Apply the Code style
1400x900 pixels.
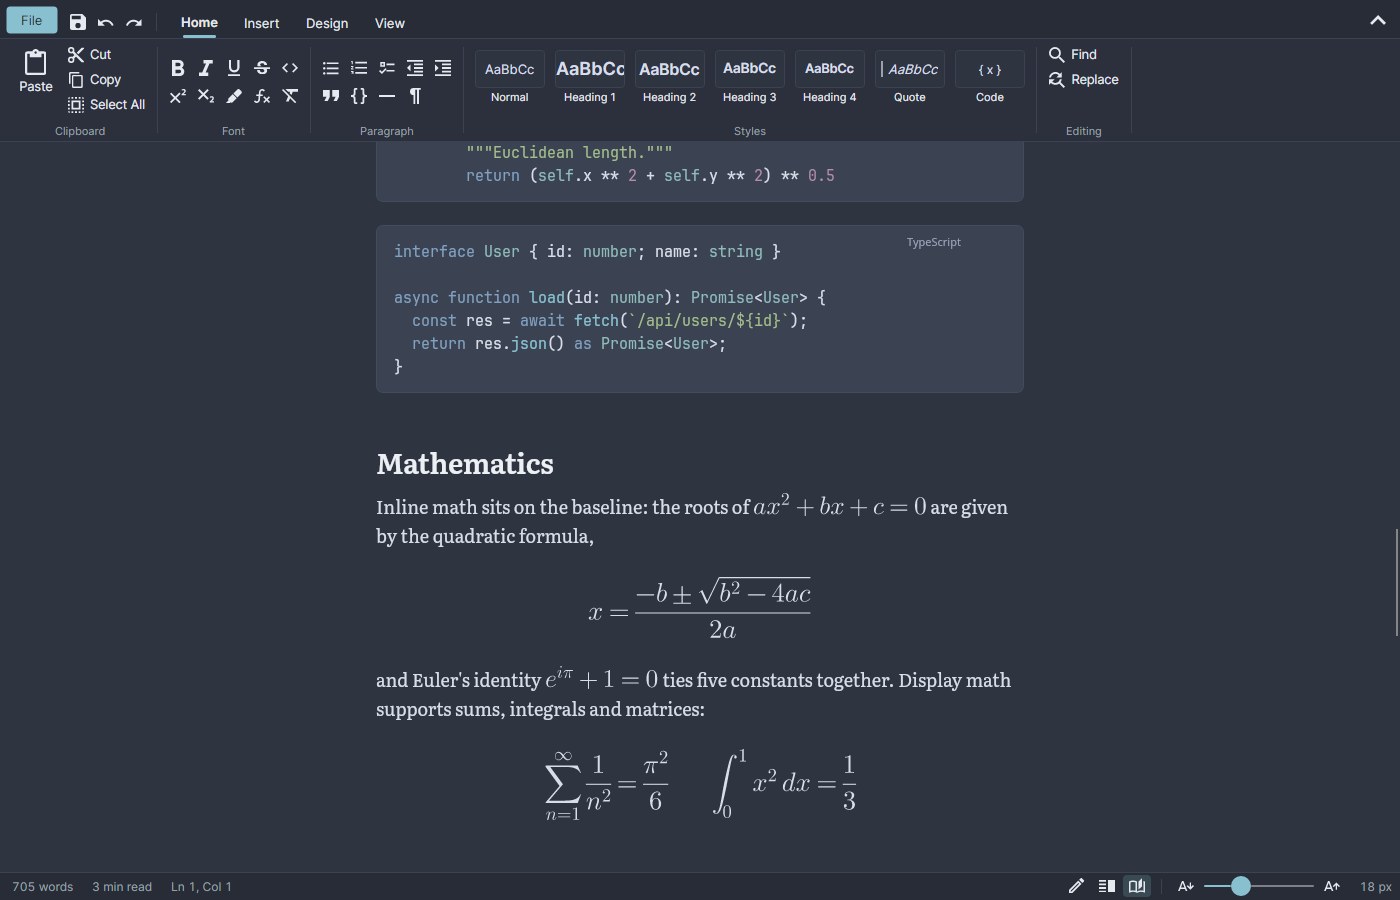tap(990, 79)
